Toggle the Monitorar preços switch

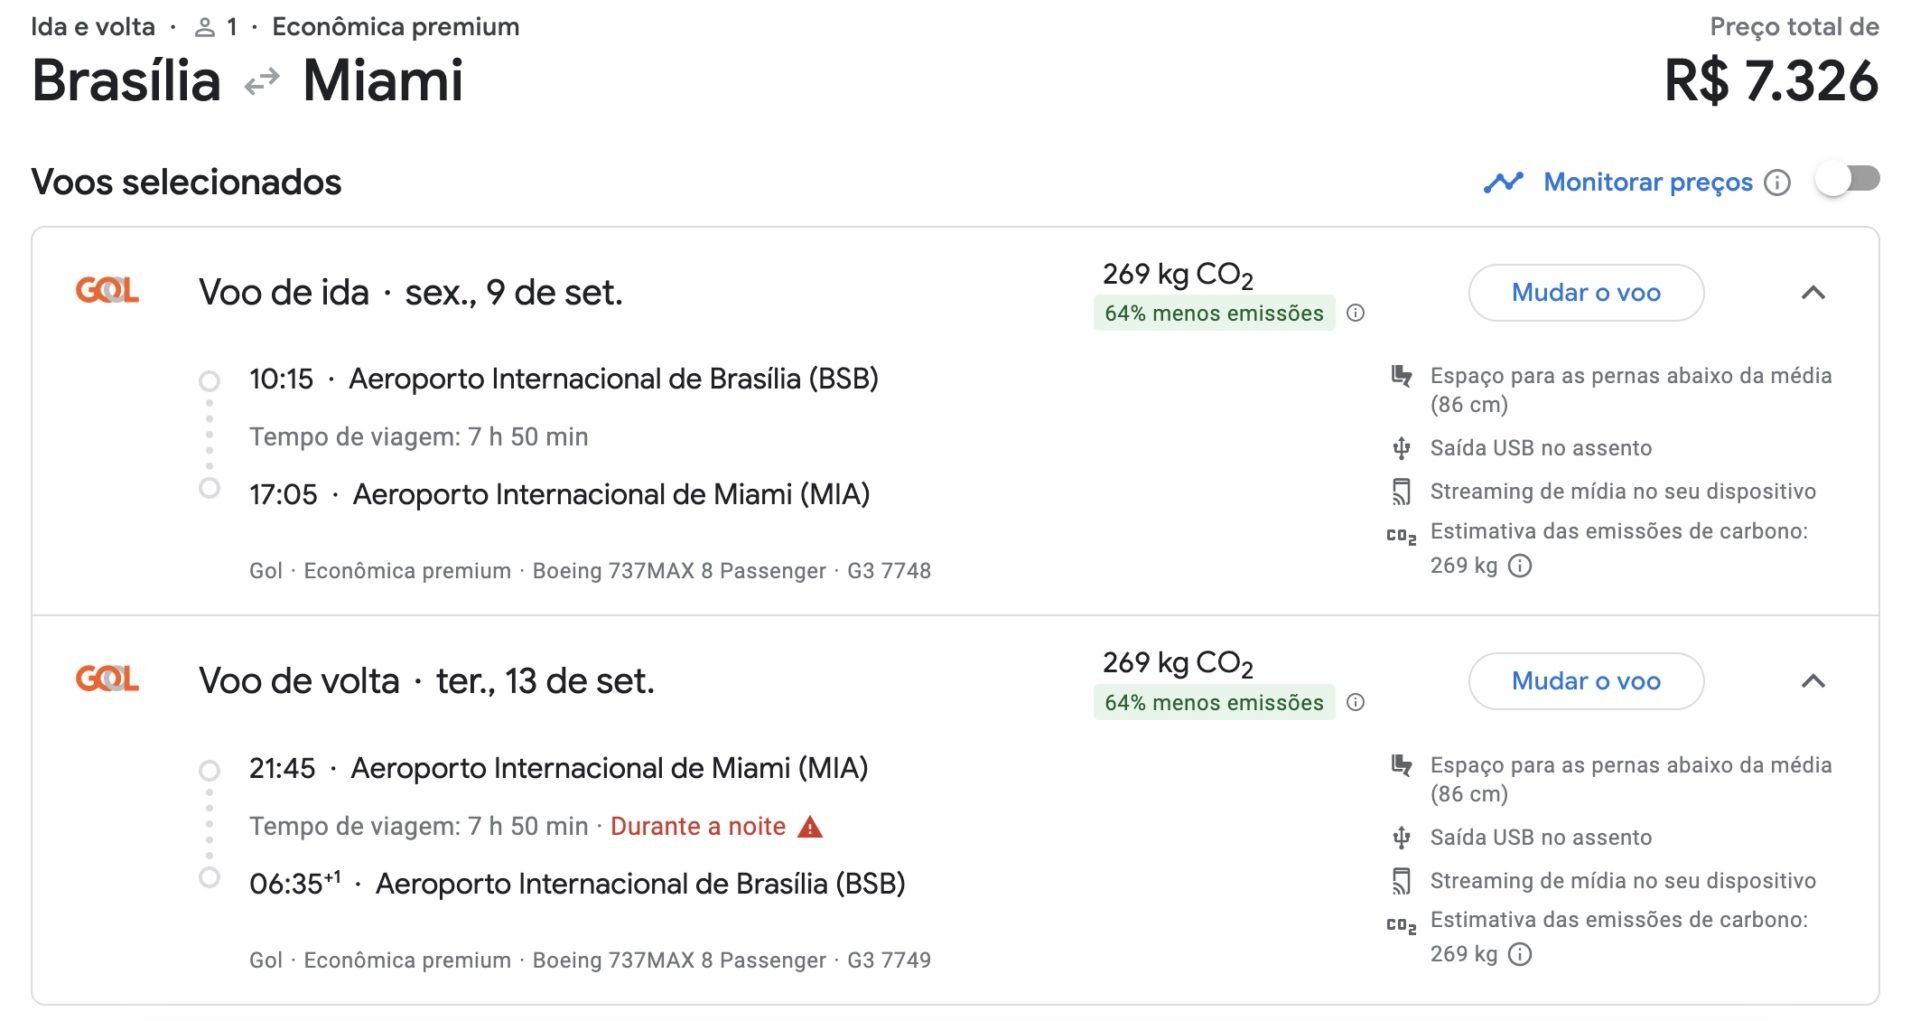coord(1848,181)
